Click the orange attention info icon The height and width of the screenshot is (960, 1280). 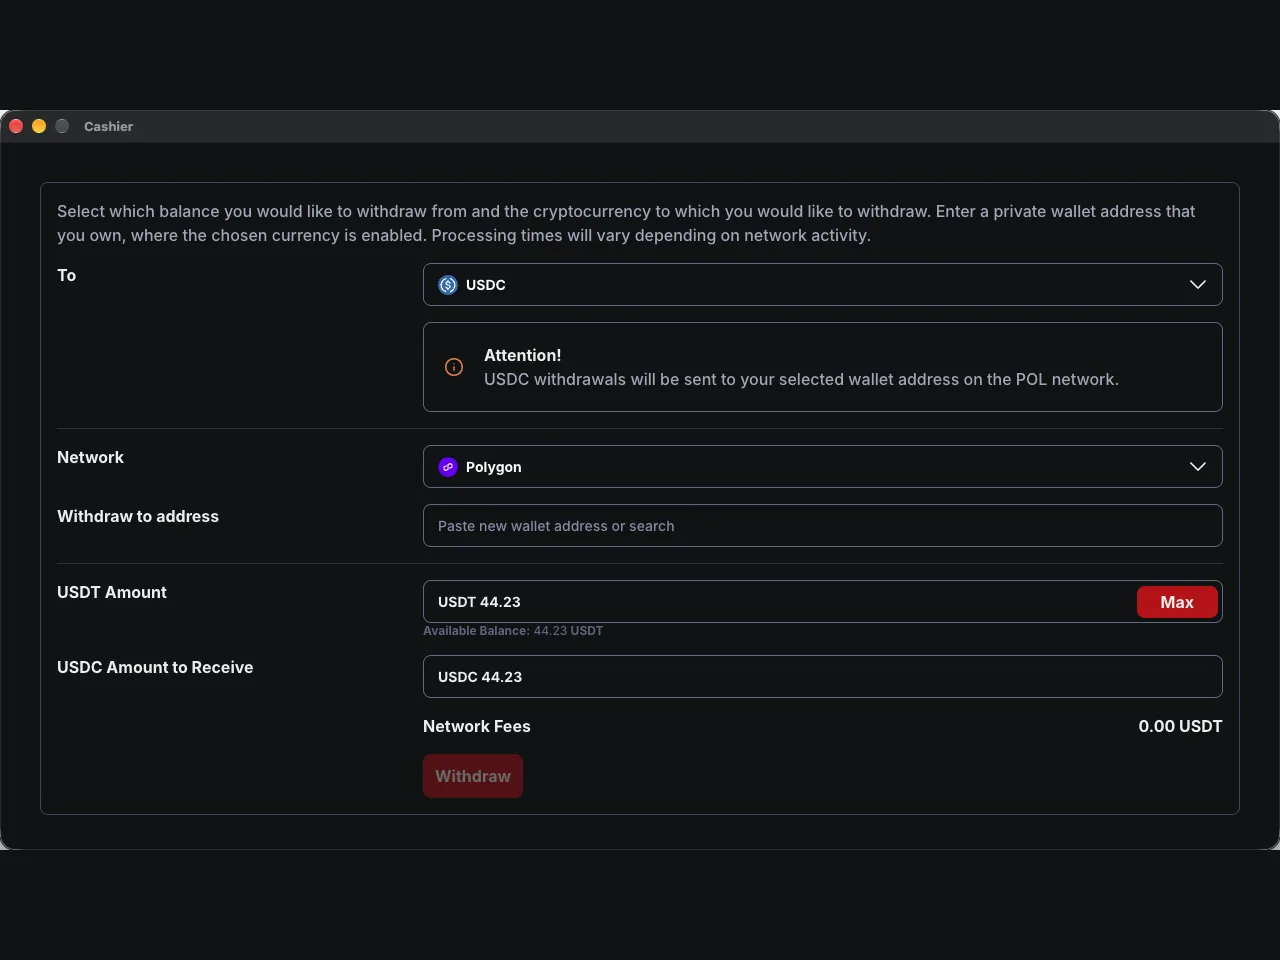click(454, 367)
